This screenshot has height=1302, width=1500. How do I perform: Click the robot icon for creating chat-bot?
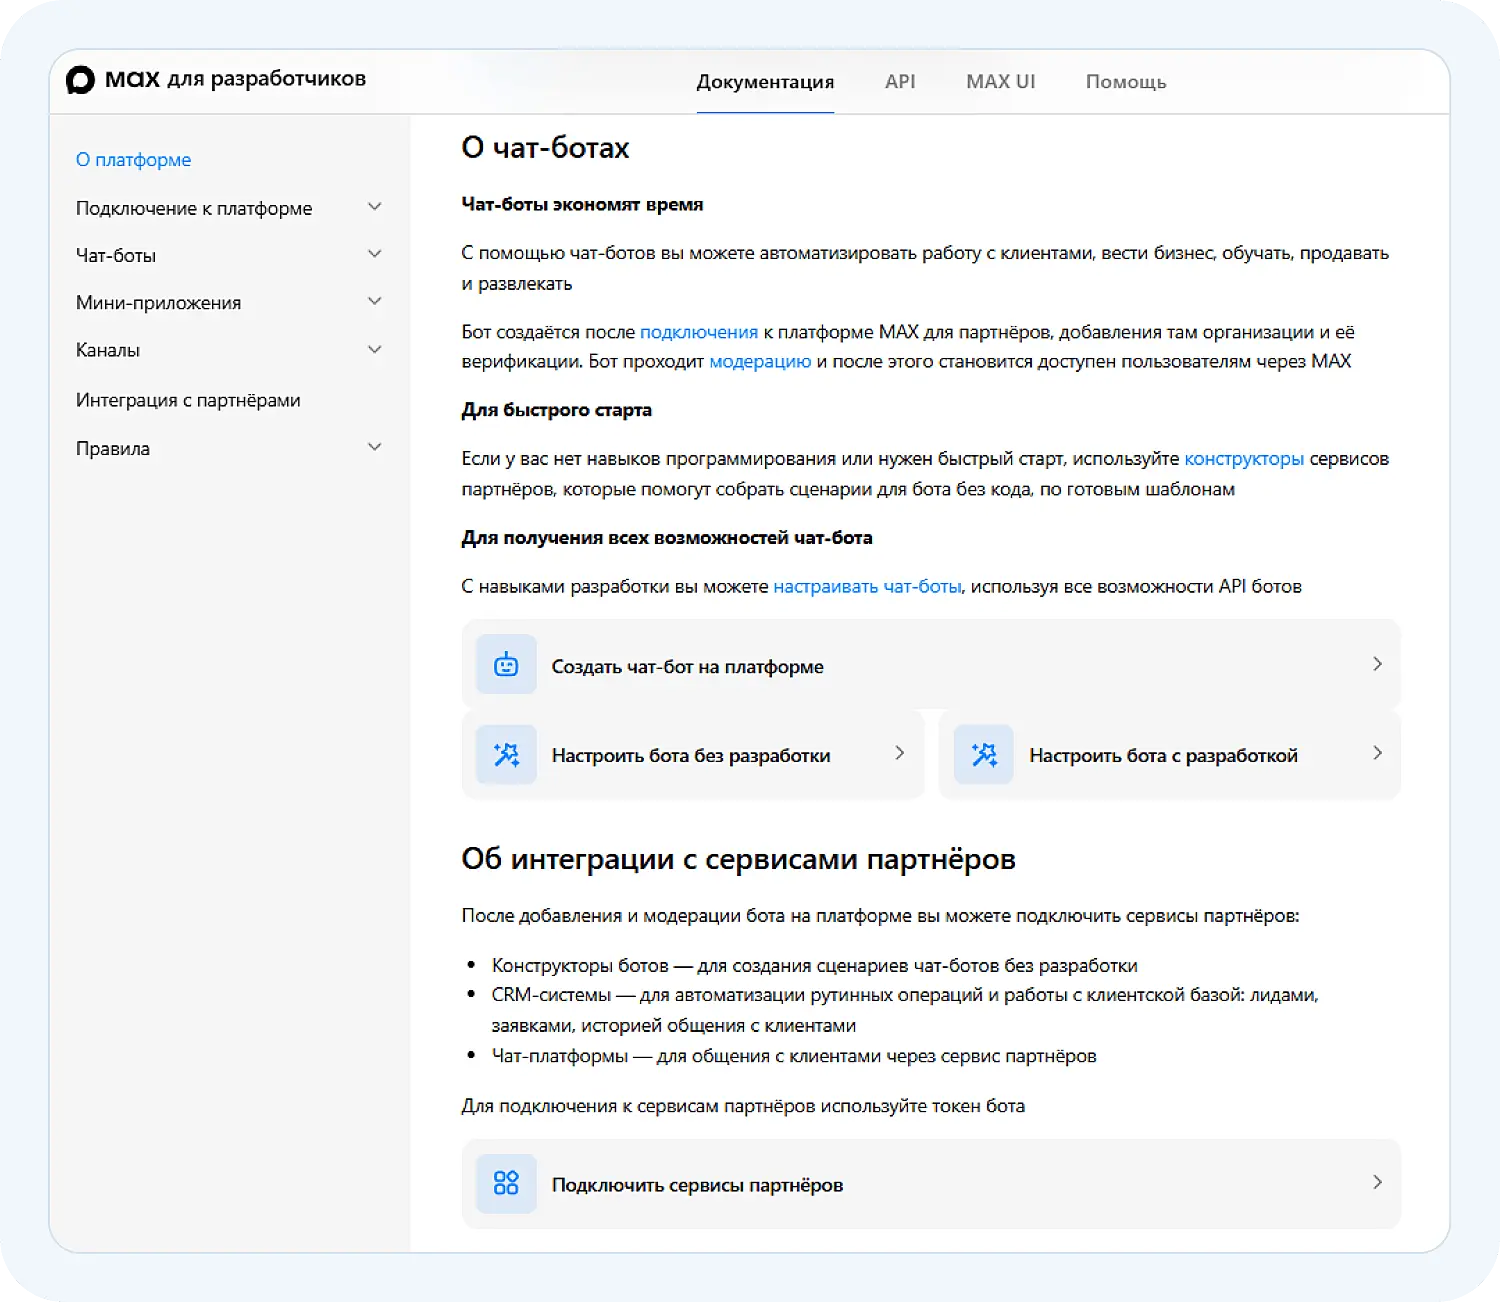[x=506, y=665]
